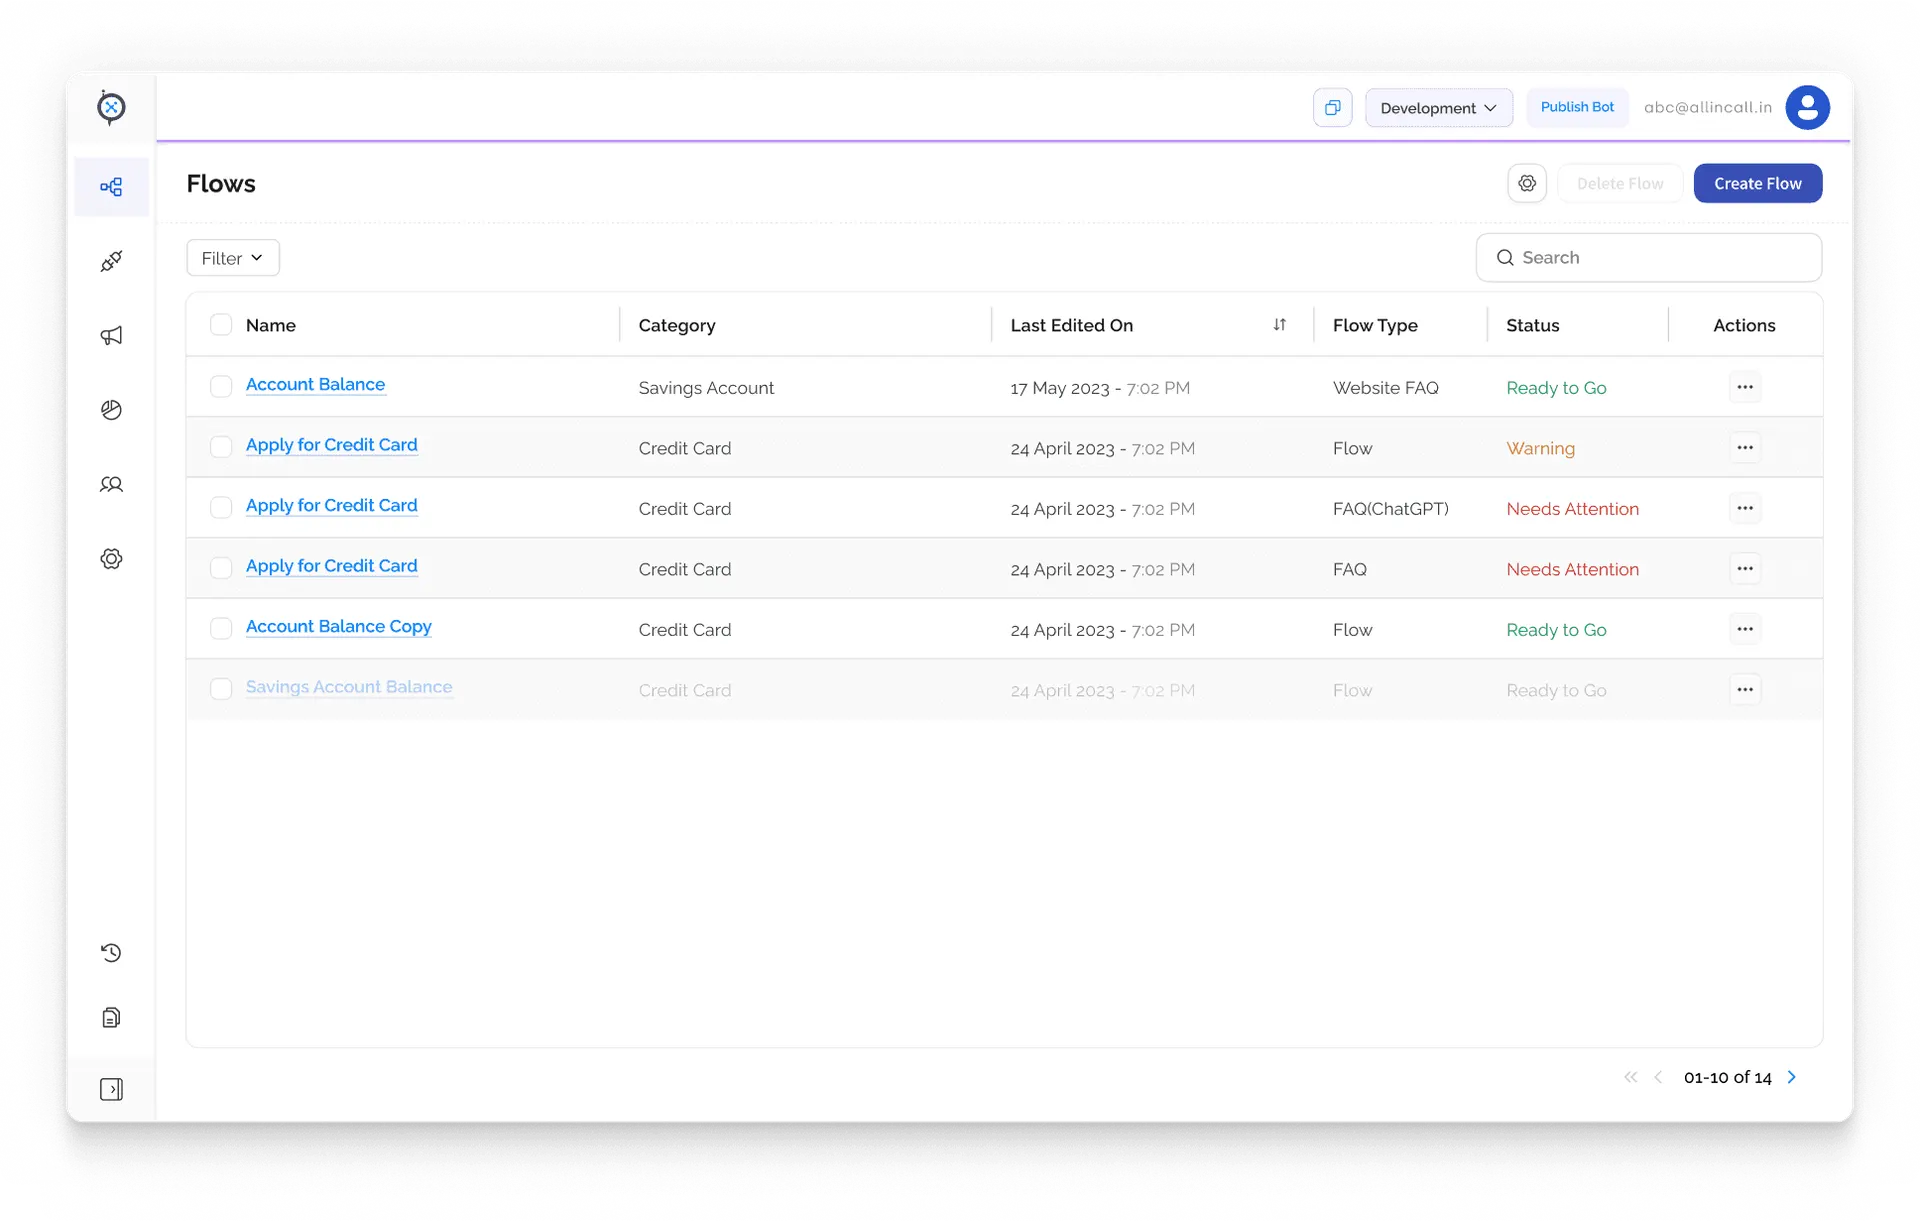Open actions menu for Warning status row
The height and width of the screenshot is (1221, 1920).
1744,448
